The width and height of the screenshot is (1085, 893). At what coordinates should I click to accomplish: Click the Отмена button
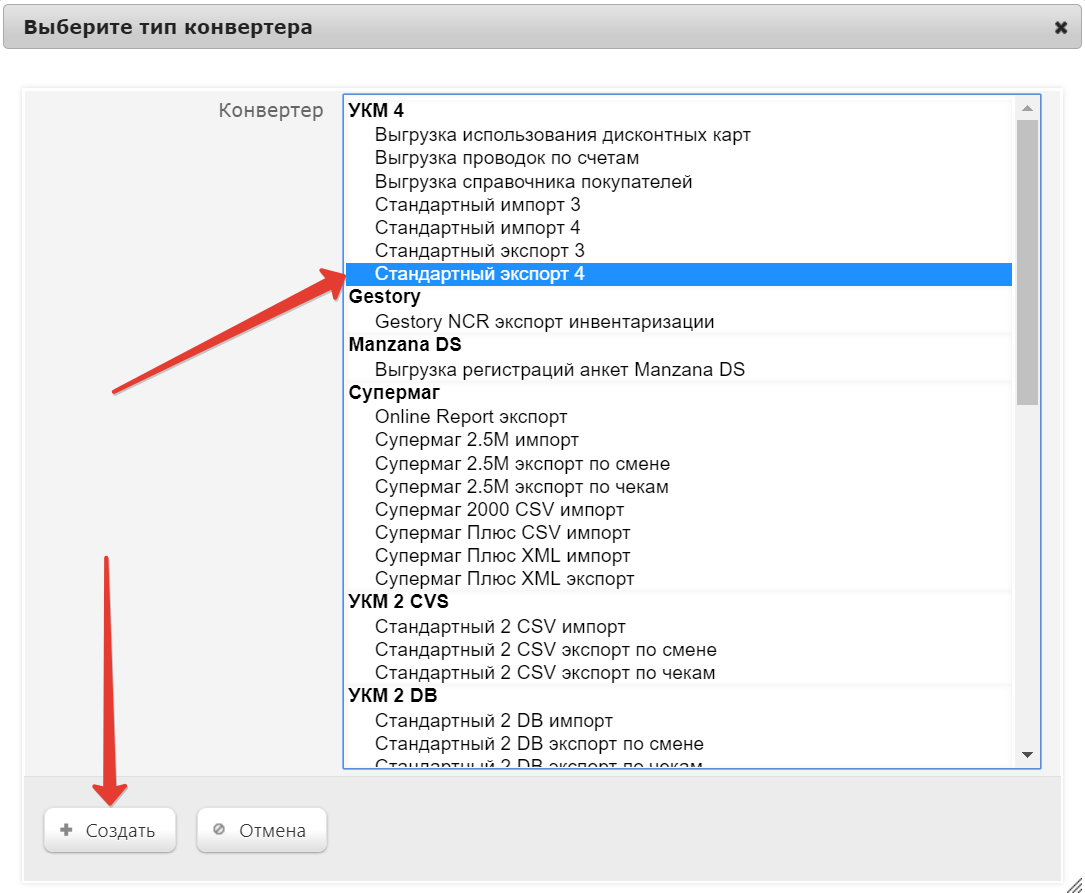(262, 830)
